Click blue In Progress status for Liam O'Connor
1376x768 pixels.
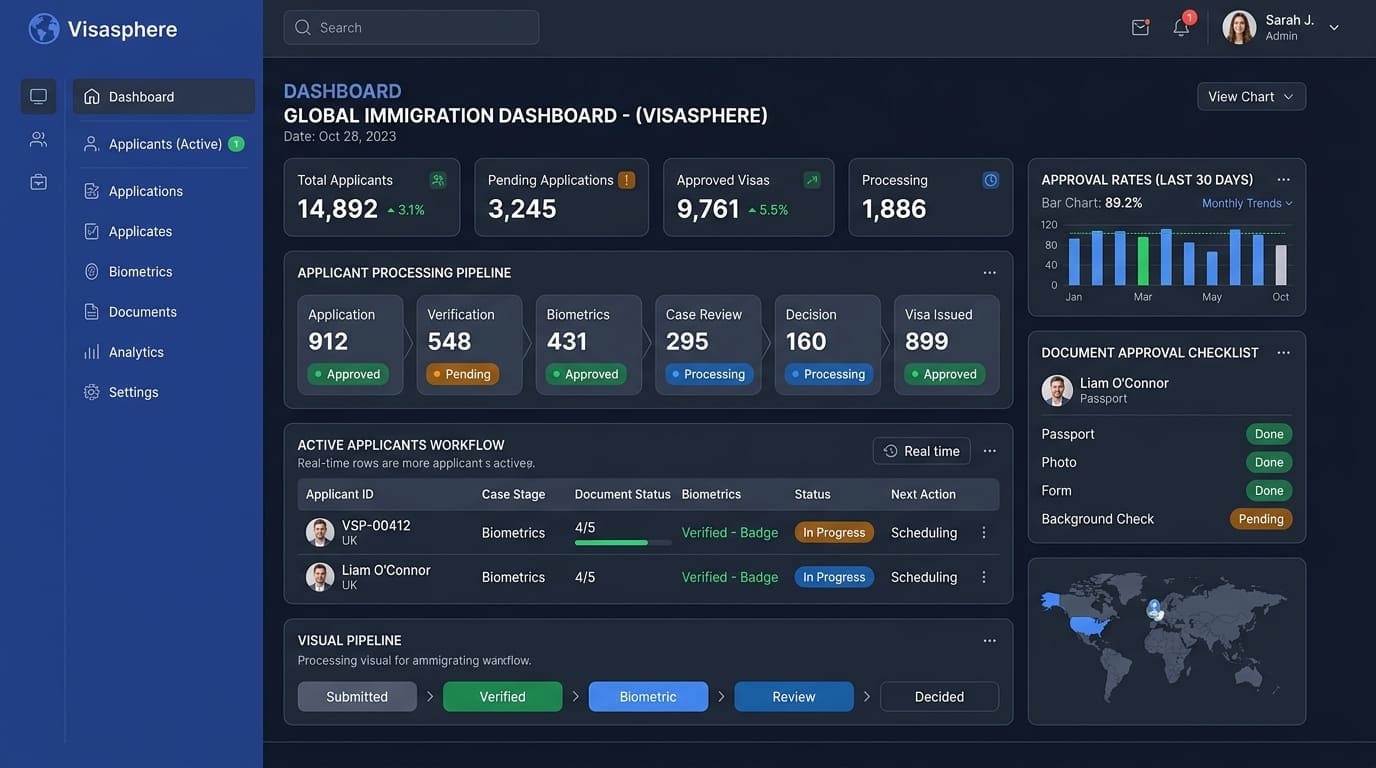pos(834,577)
